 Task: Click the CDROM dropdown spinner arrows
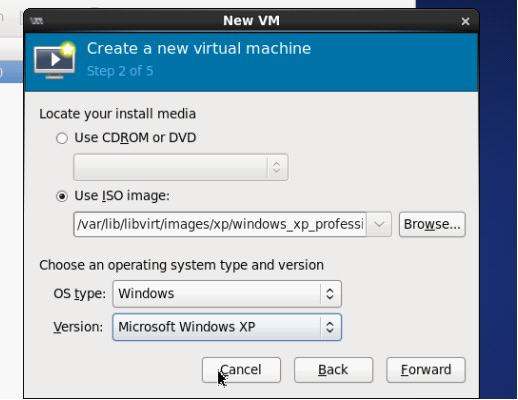tap(276, 167)
